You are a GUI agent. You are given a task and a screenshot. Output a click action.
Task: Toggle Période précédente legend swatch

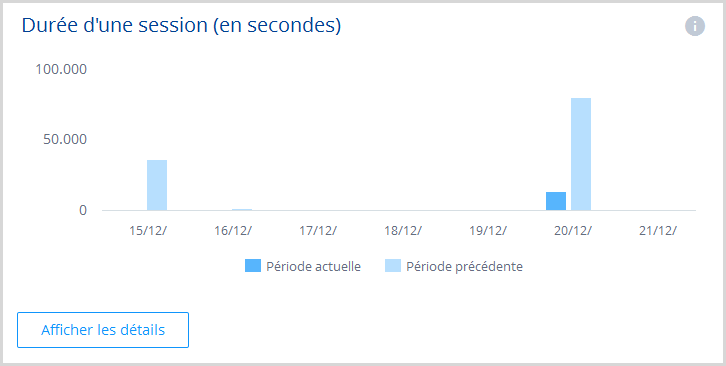coord(393,266)
